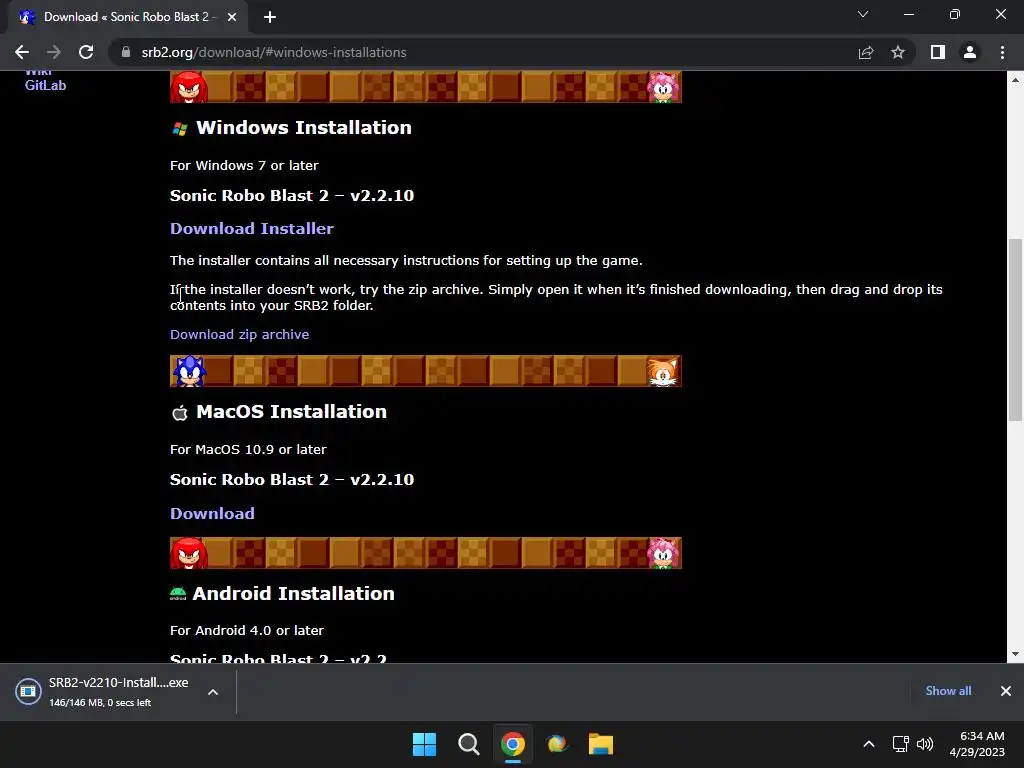Click the text For MacOS 10.9 or later
The image size is (1024, 768).
pos(248,449)
